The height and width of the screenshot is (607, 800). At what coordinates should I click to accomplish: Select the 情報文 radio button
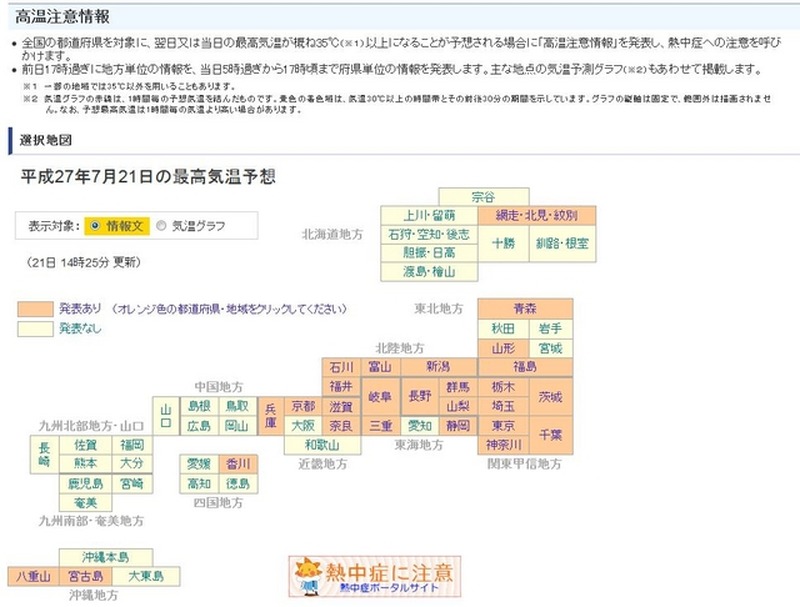(95, 226)
